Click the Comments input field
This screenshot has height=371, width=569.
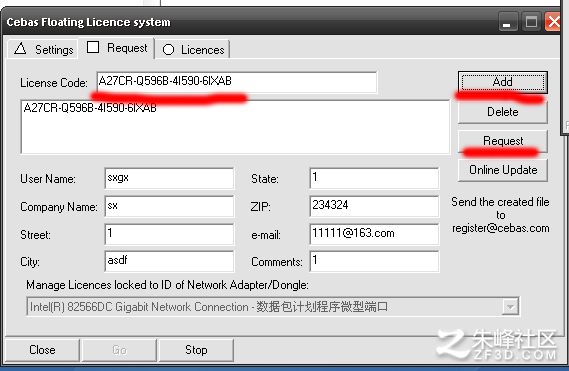tap(374, 261)
